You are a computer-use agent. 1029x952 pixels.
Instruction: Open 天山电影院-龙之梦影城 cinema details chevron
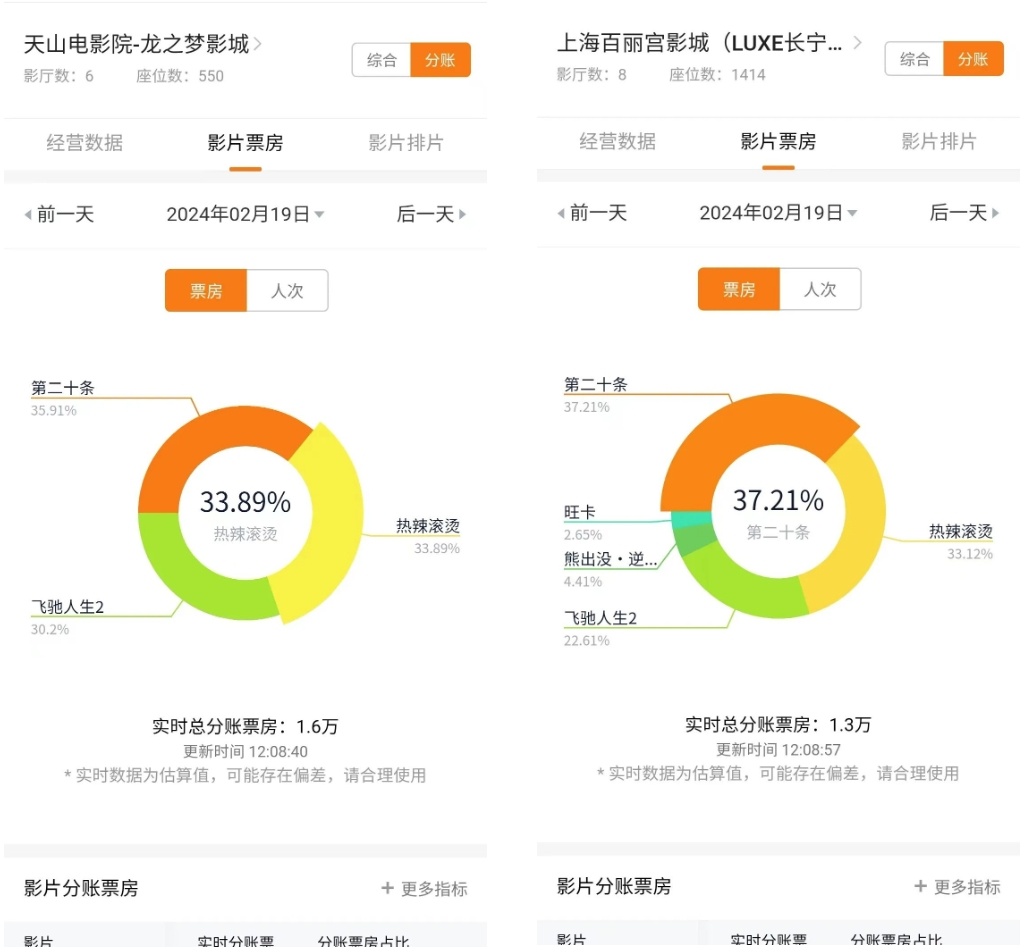259,44
